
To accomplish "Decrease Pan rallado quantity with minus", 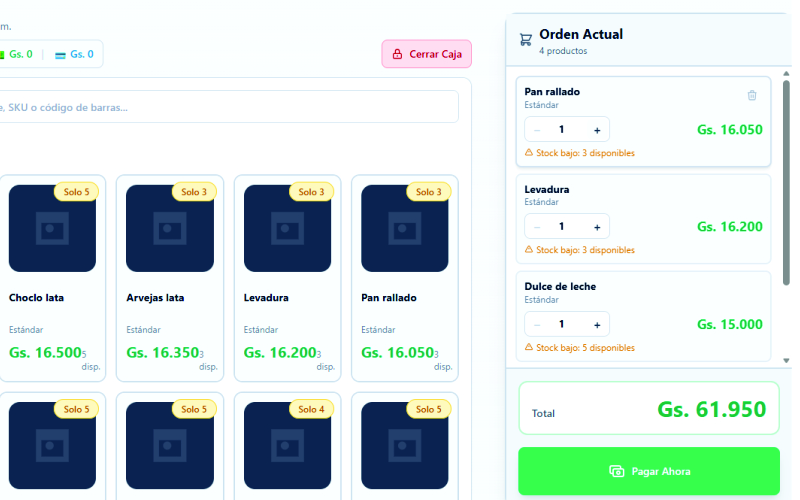I will pyautogui.click(x=537, y=130).
